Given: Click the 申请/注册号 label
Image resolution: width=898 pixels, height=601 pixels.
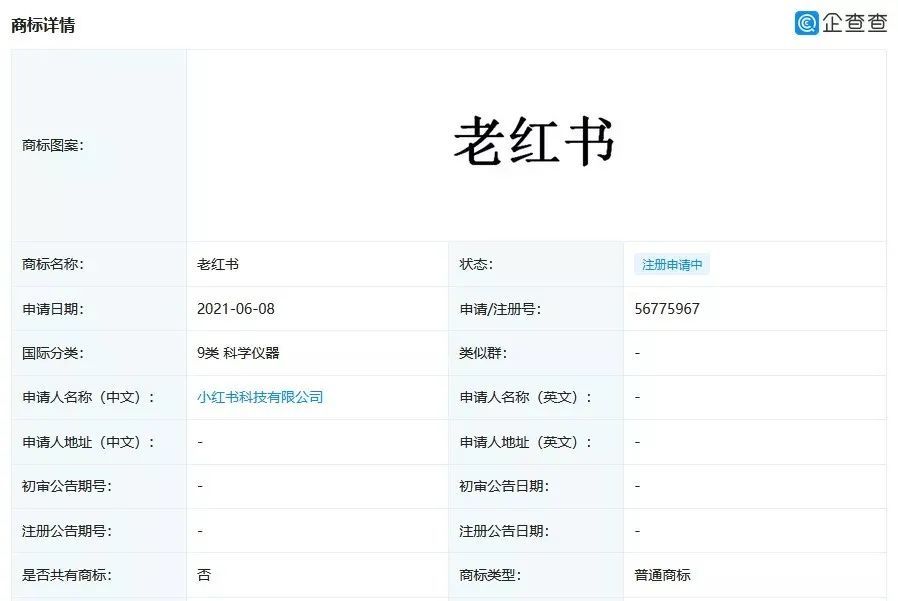Looking at the screenshot, I should pyautogui.click(x=500, y=309).
